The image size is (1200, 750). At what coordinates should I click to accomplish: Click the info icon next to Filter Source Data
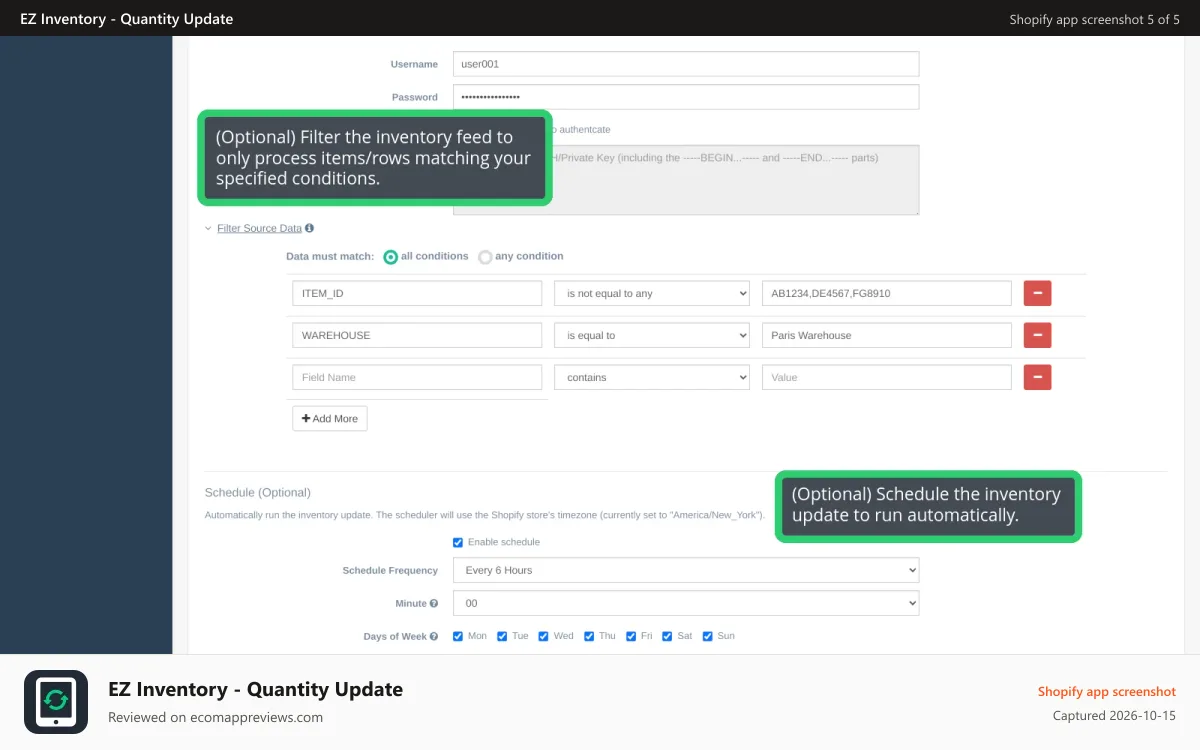(309, 228)
